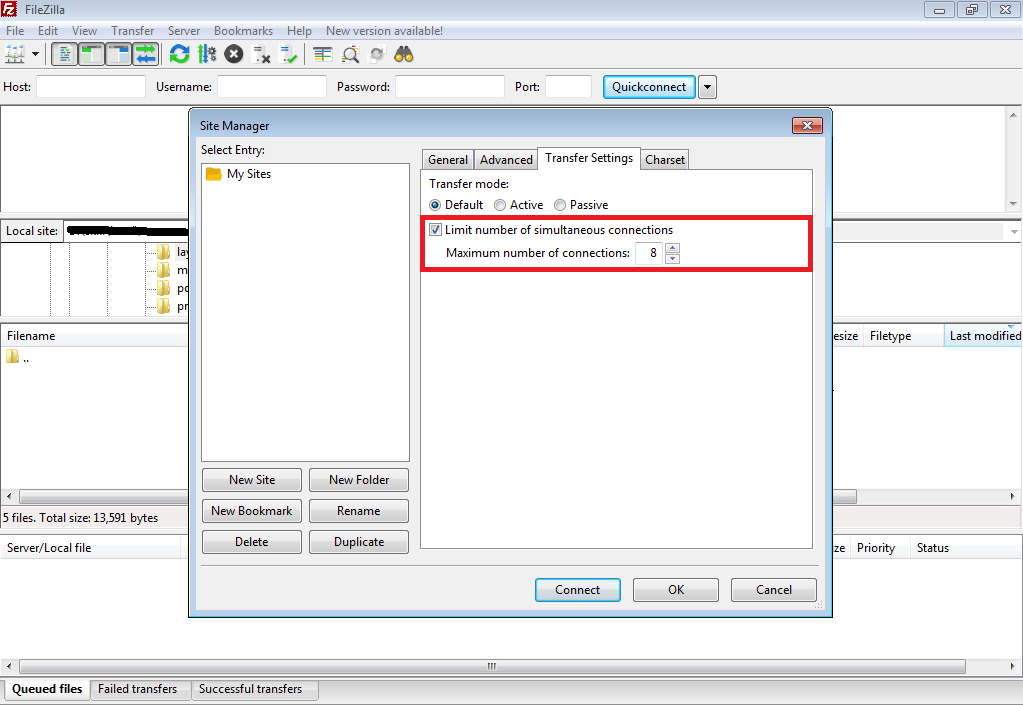The image size is (1023, 705).
Task: Click the Duplicate button
Action: click(359, 542)
